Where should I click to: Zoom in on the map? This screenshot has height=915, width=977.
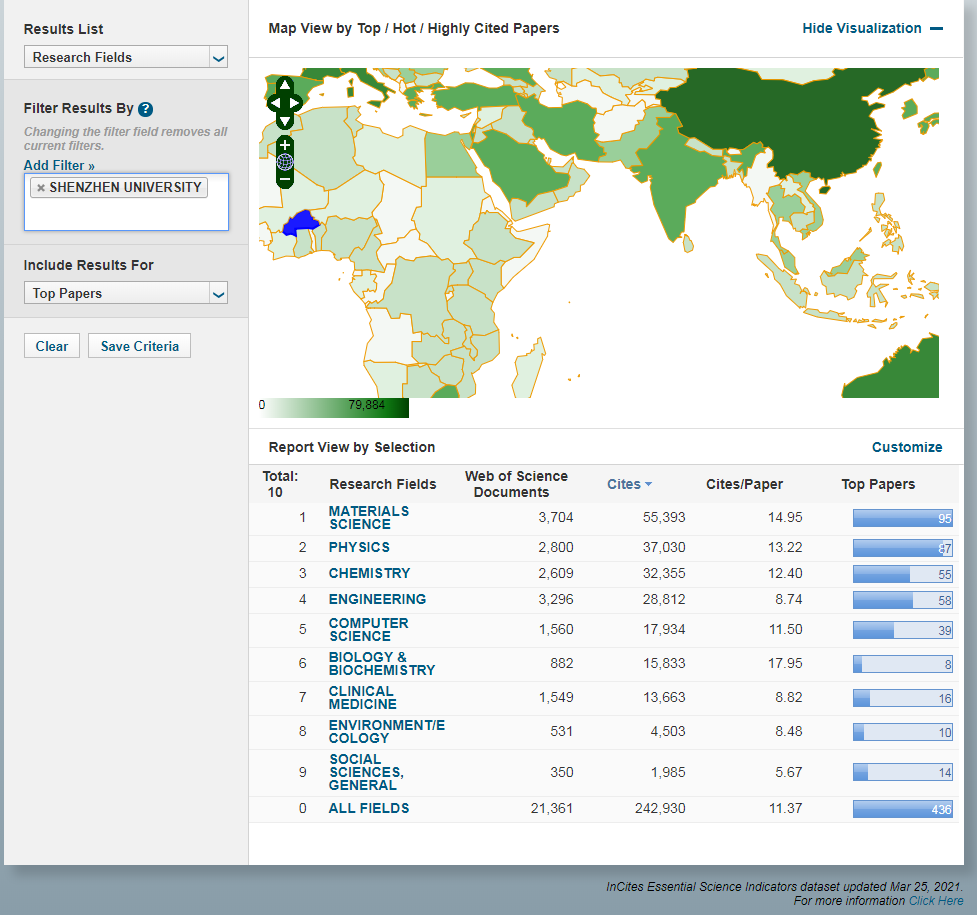(285, 145)
